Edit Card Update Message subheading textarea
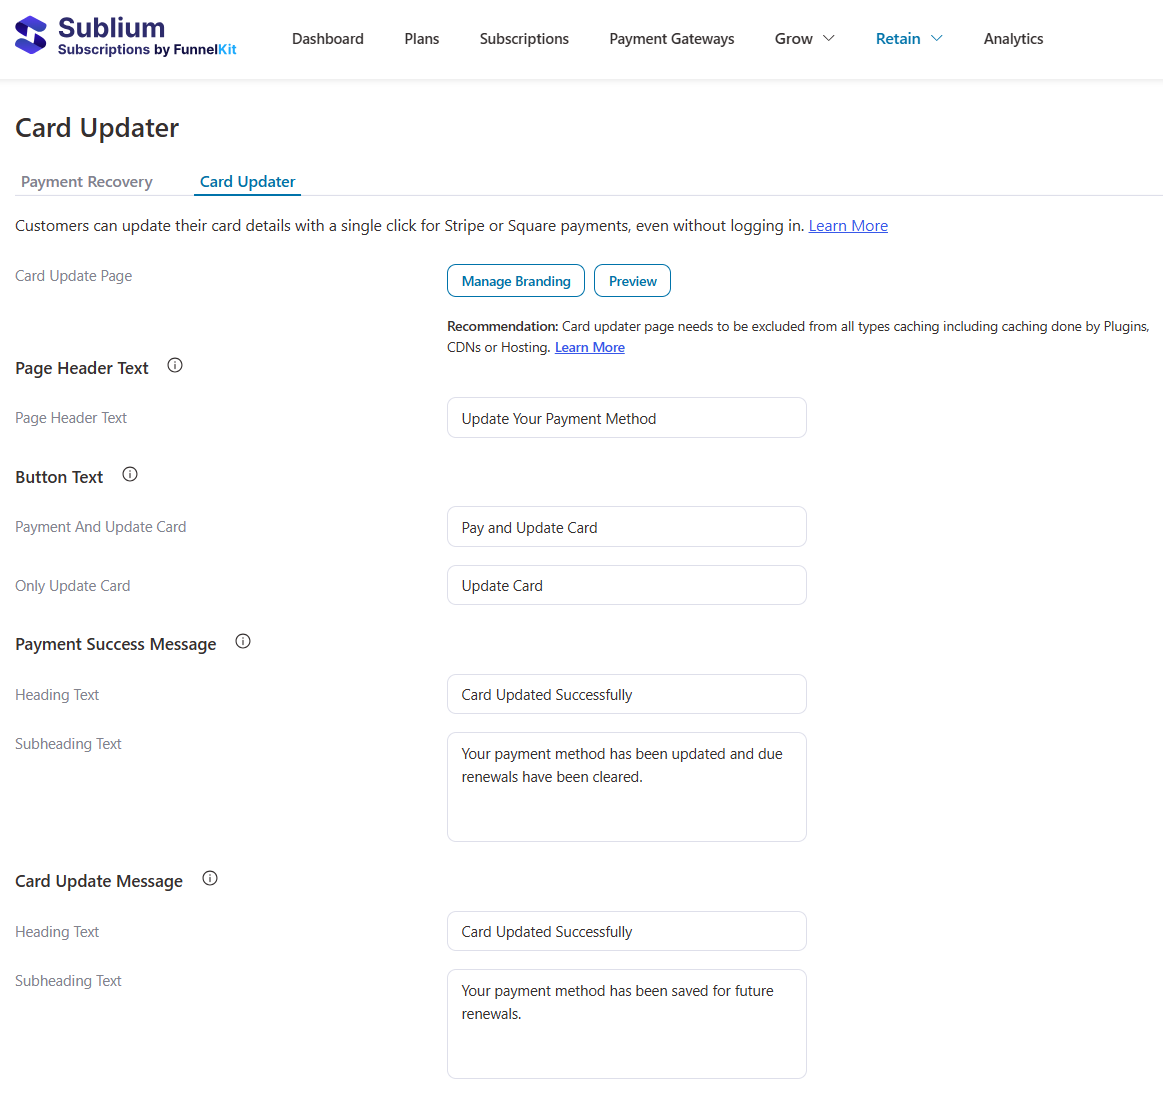1163x1098 pixels. tap(627, 1024)
